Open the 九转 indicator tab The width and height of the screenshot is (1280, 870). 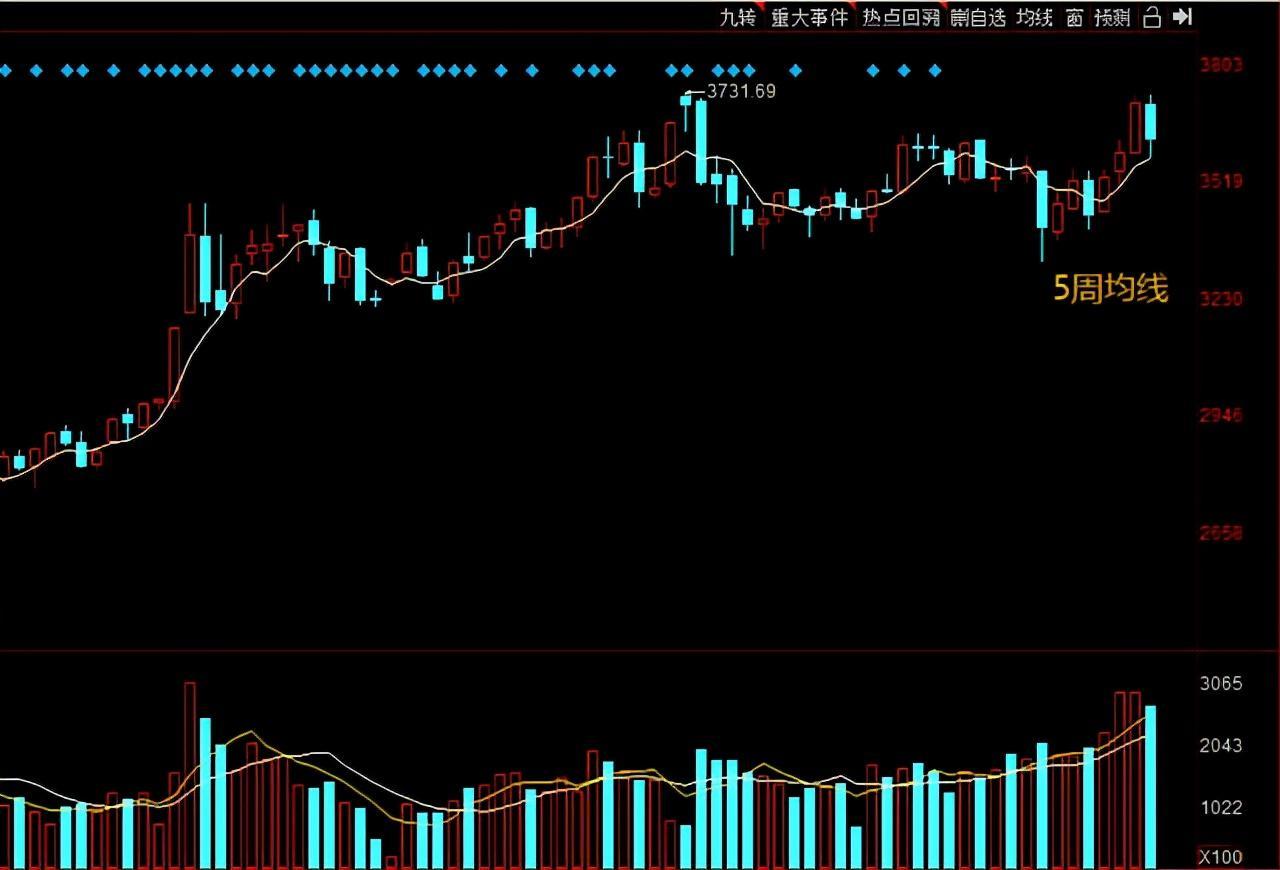click(738, 17)
